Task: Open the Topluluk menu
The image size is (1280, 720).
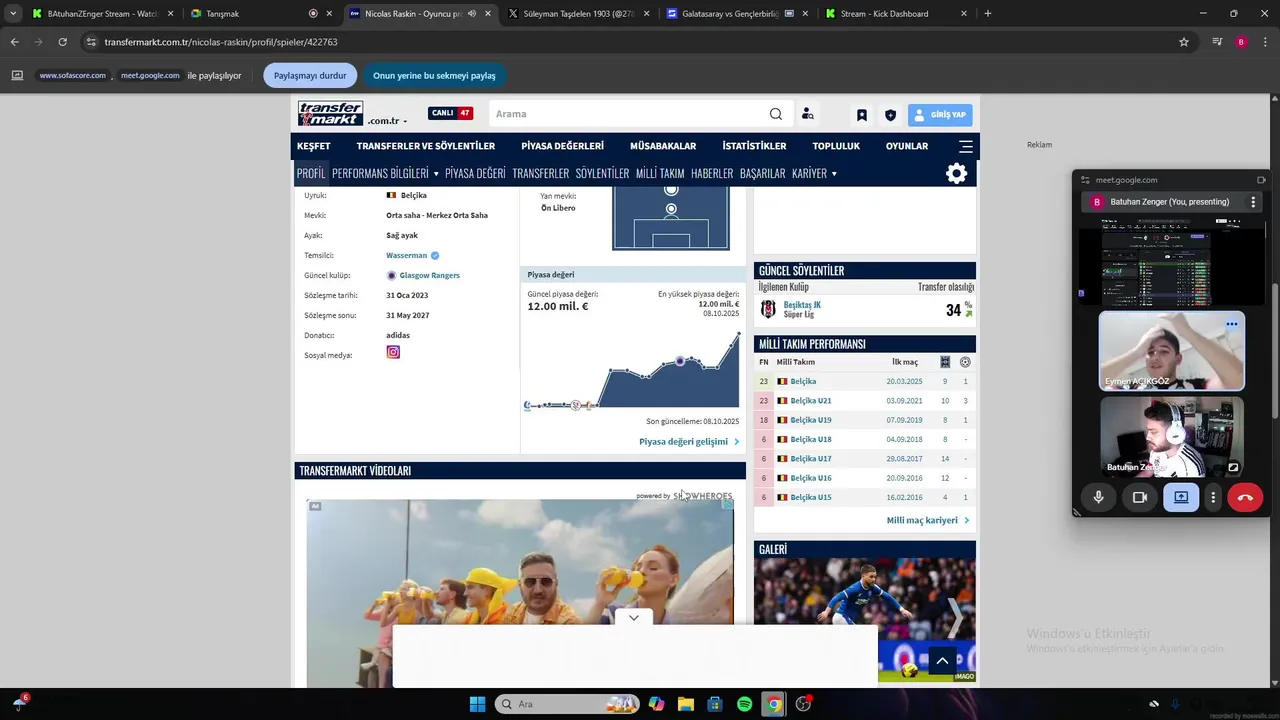Action: [x=836, y=146]
